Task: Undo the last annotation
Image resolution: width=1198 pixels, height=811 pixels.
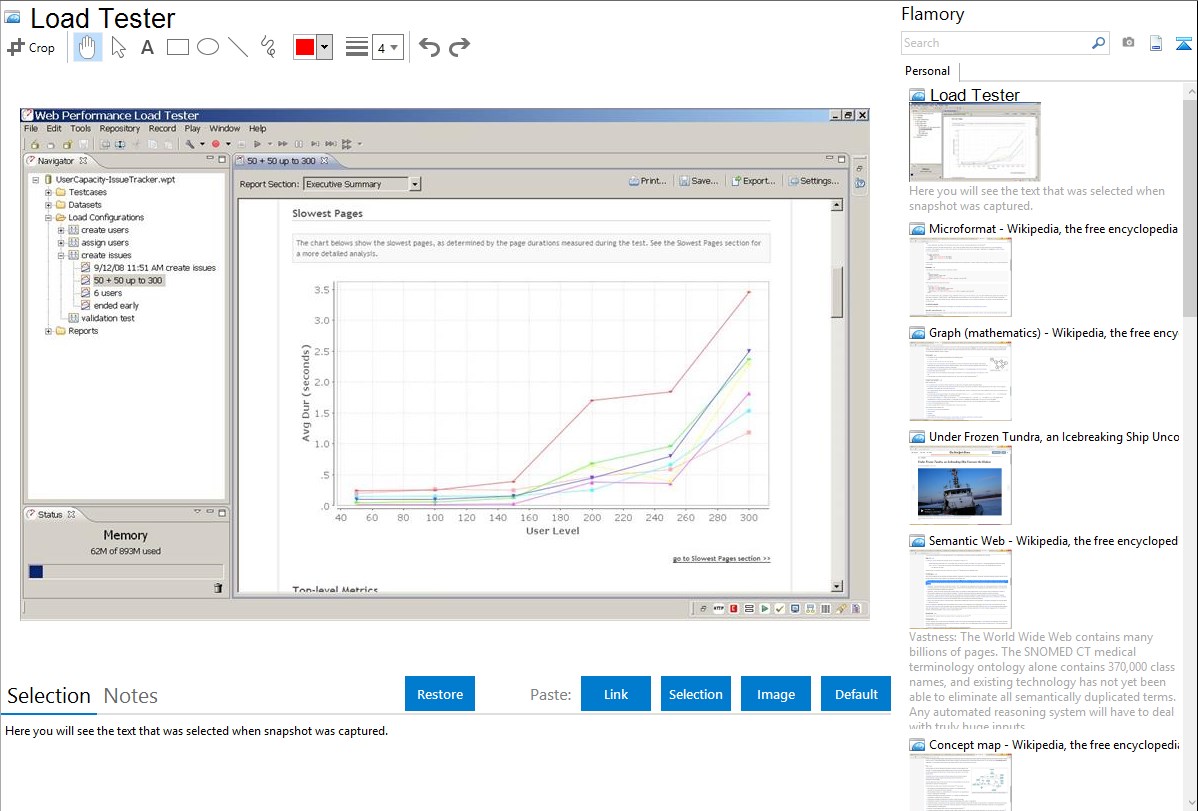Action: tap(429, 47)
